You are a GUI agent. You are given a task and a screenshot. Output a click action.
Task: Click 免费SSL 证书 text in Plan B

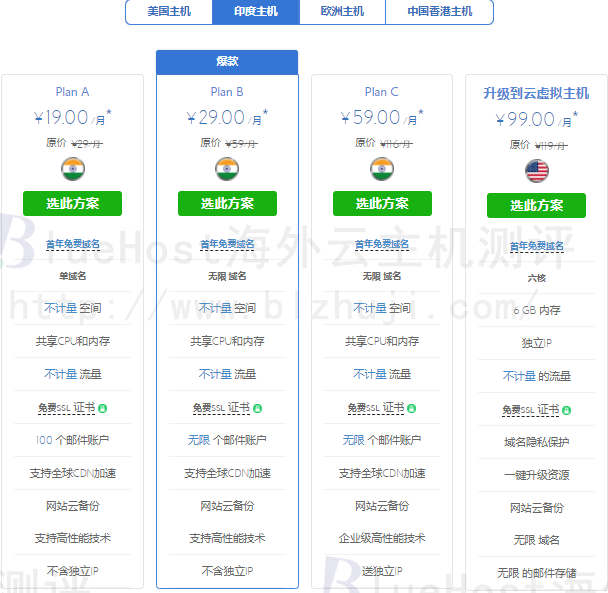[221, 408]
